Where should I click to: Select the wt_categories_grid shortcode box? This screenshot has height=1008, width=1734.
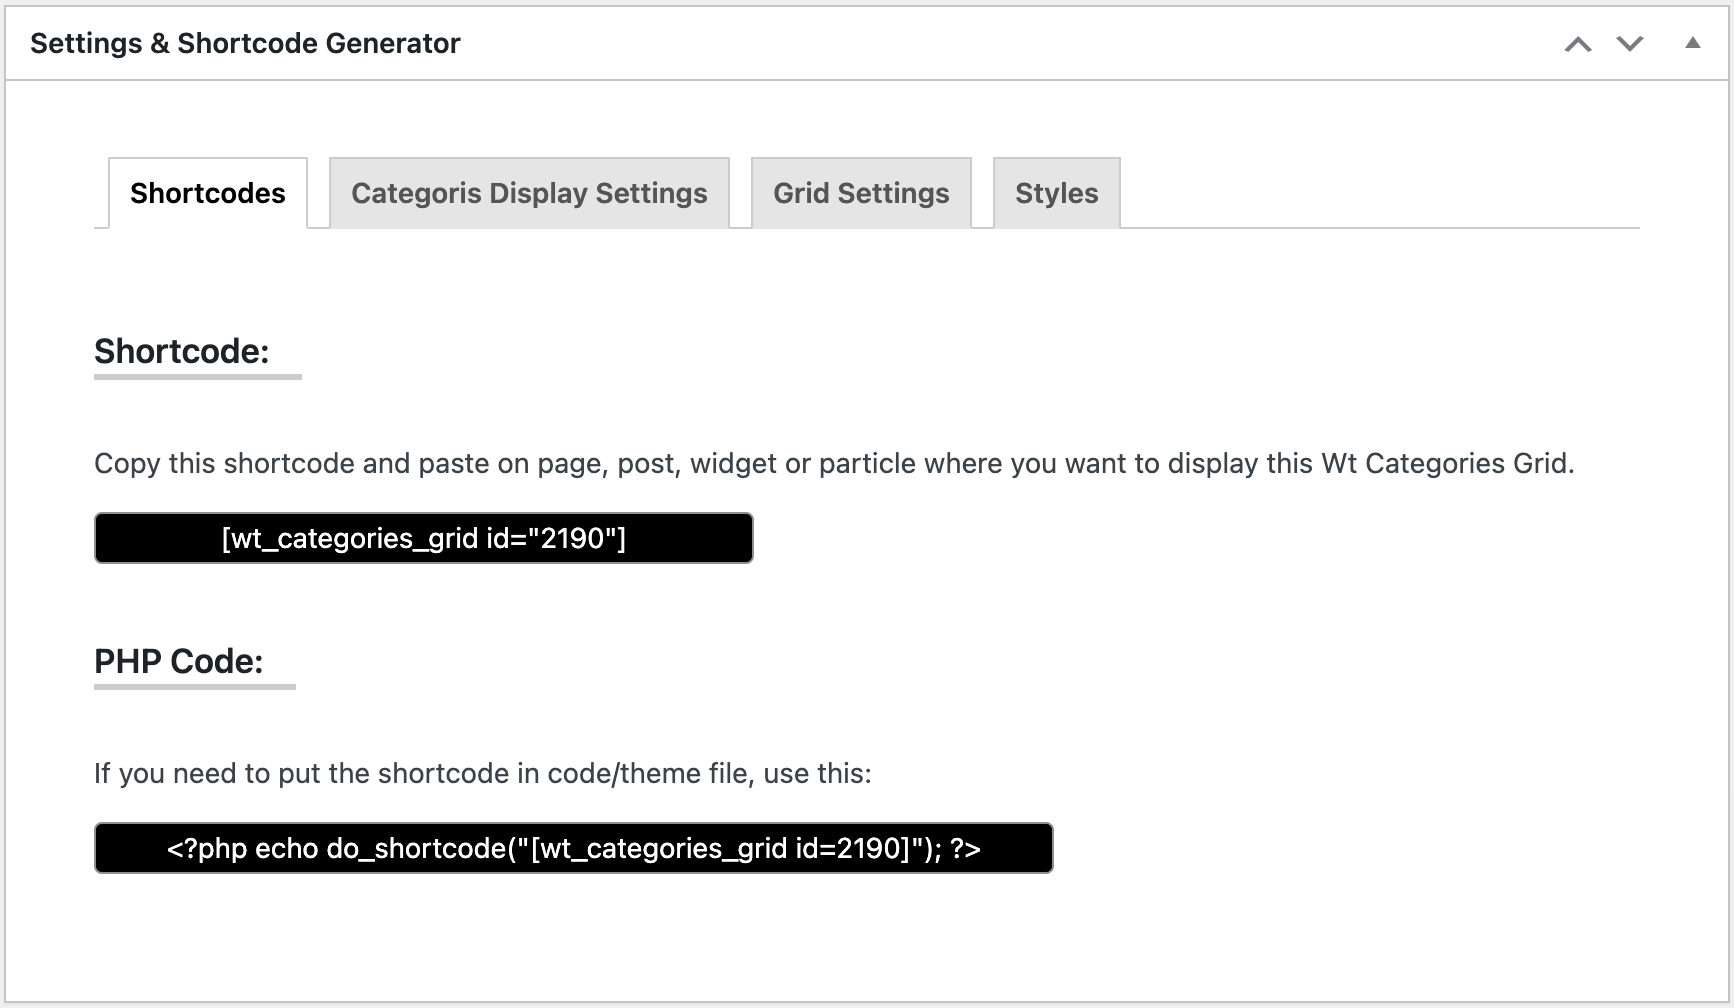pos(424,538)
